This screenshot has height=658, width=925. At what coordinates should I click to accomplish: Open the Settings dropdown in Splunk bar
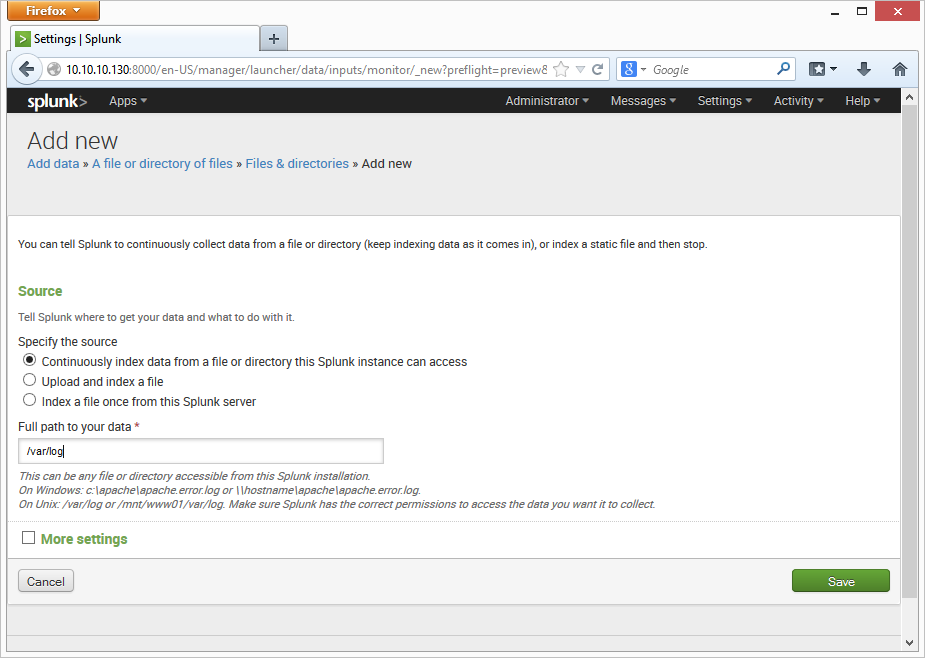724,101
